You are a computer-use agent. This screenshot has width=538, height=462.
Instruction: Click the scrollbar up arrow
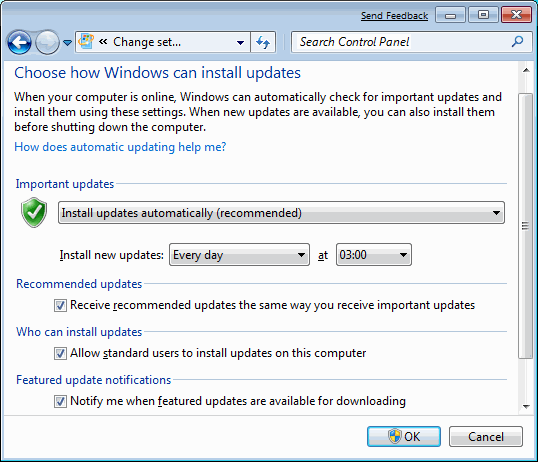(526, 70)
